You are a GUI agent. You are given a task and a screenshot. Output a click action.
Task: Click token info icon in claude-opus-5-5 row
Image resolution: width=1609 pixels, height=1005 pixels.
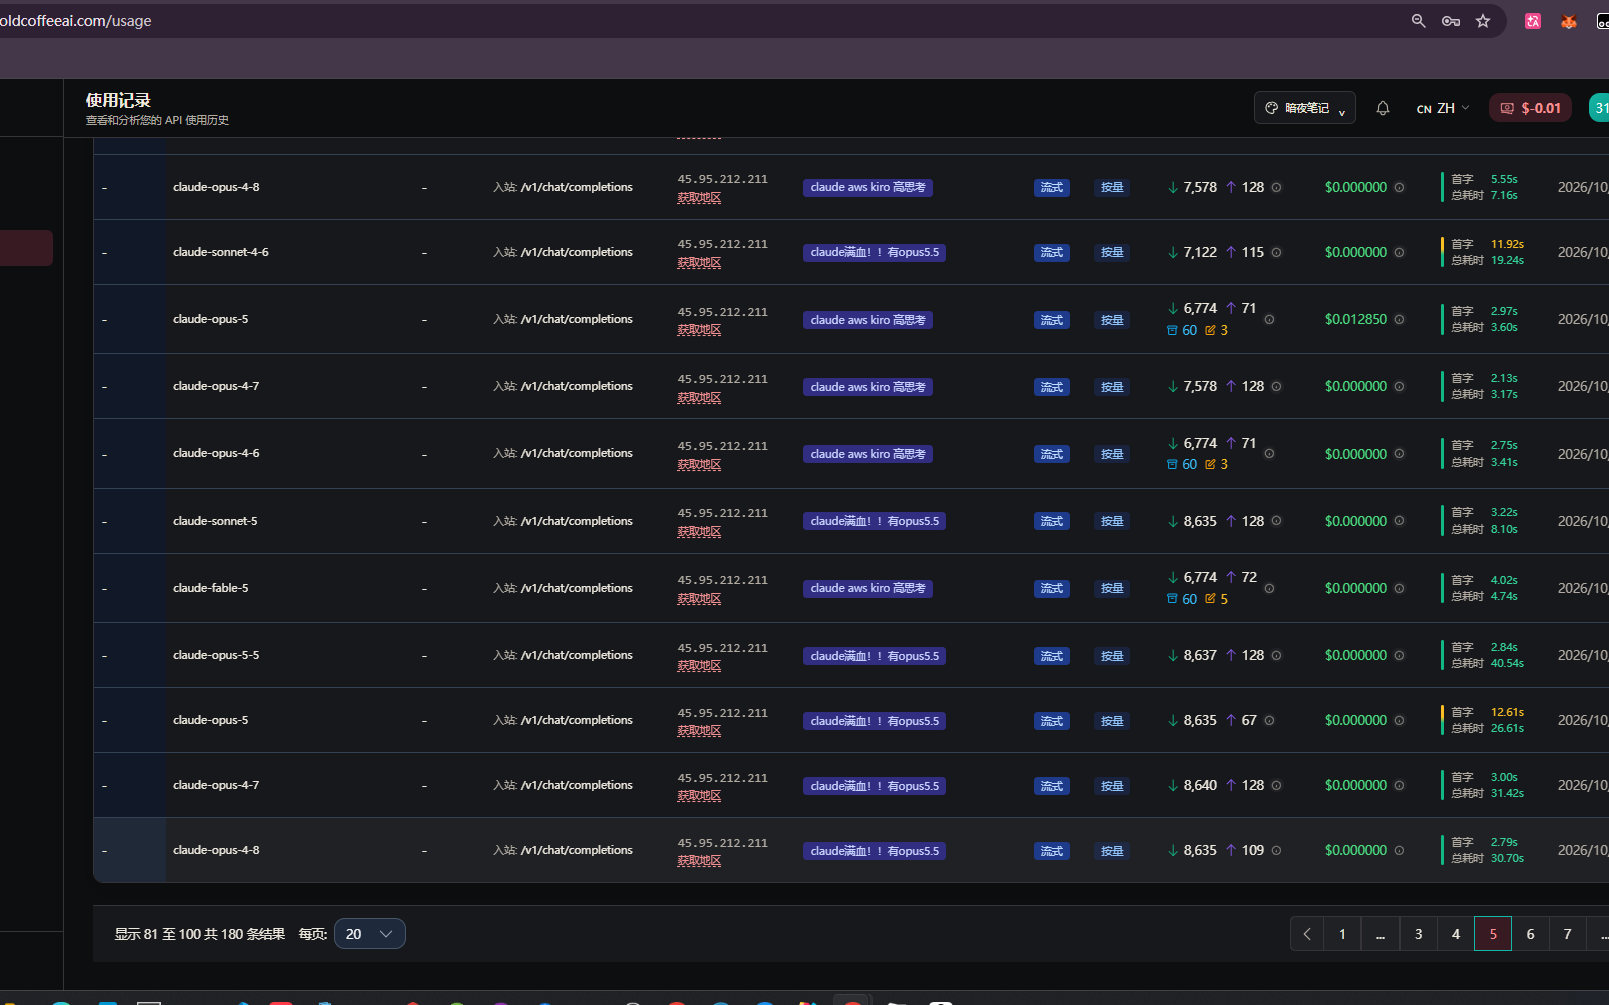(x=1276, y=656)
